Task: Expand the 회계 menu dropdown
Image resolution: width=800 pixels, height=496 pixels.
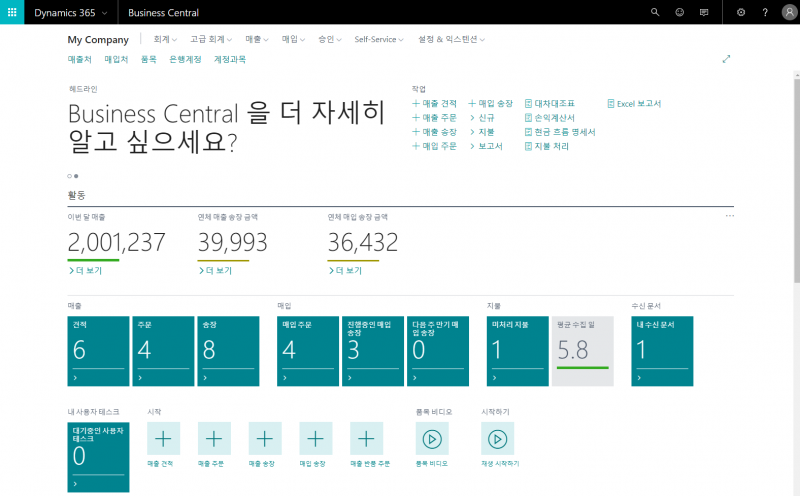Action: click(165, 39)
